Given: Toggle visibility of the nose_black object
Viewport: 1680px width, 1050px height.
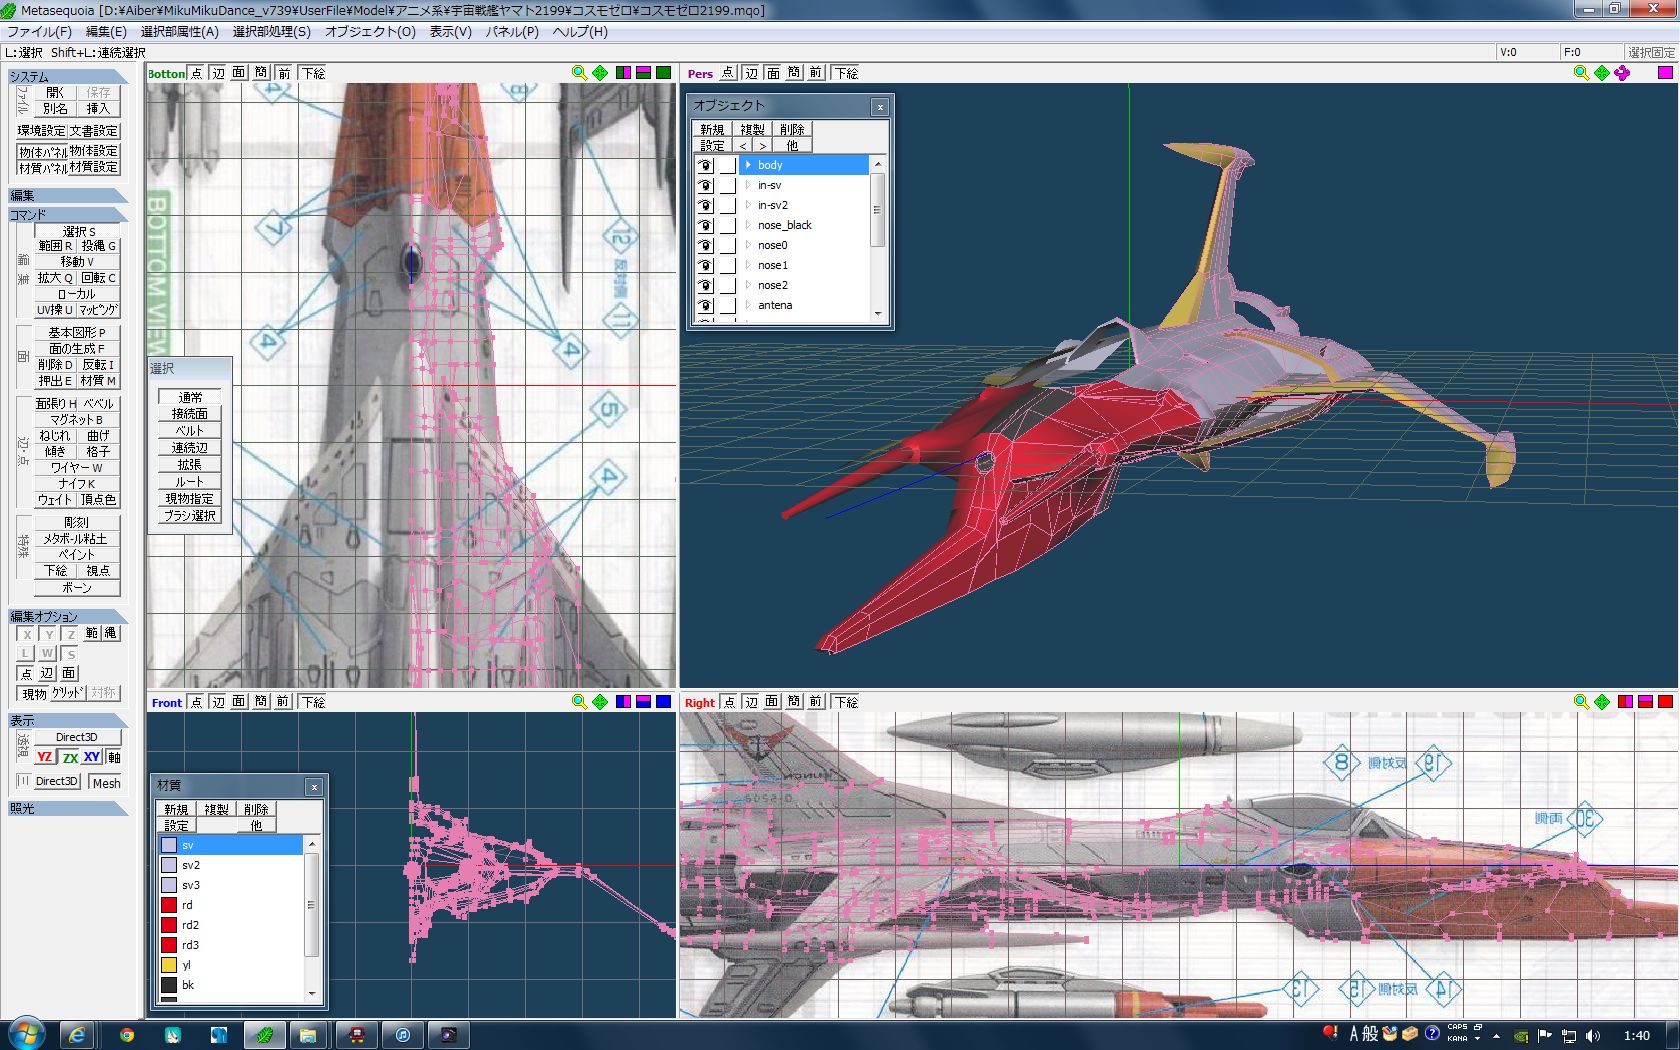Looking at the screenshot, I should pos(705,225).
